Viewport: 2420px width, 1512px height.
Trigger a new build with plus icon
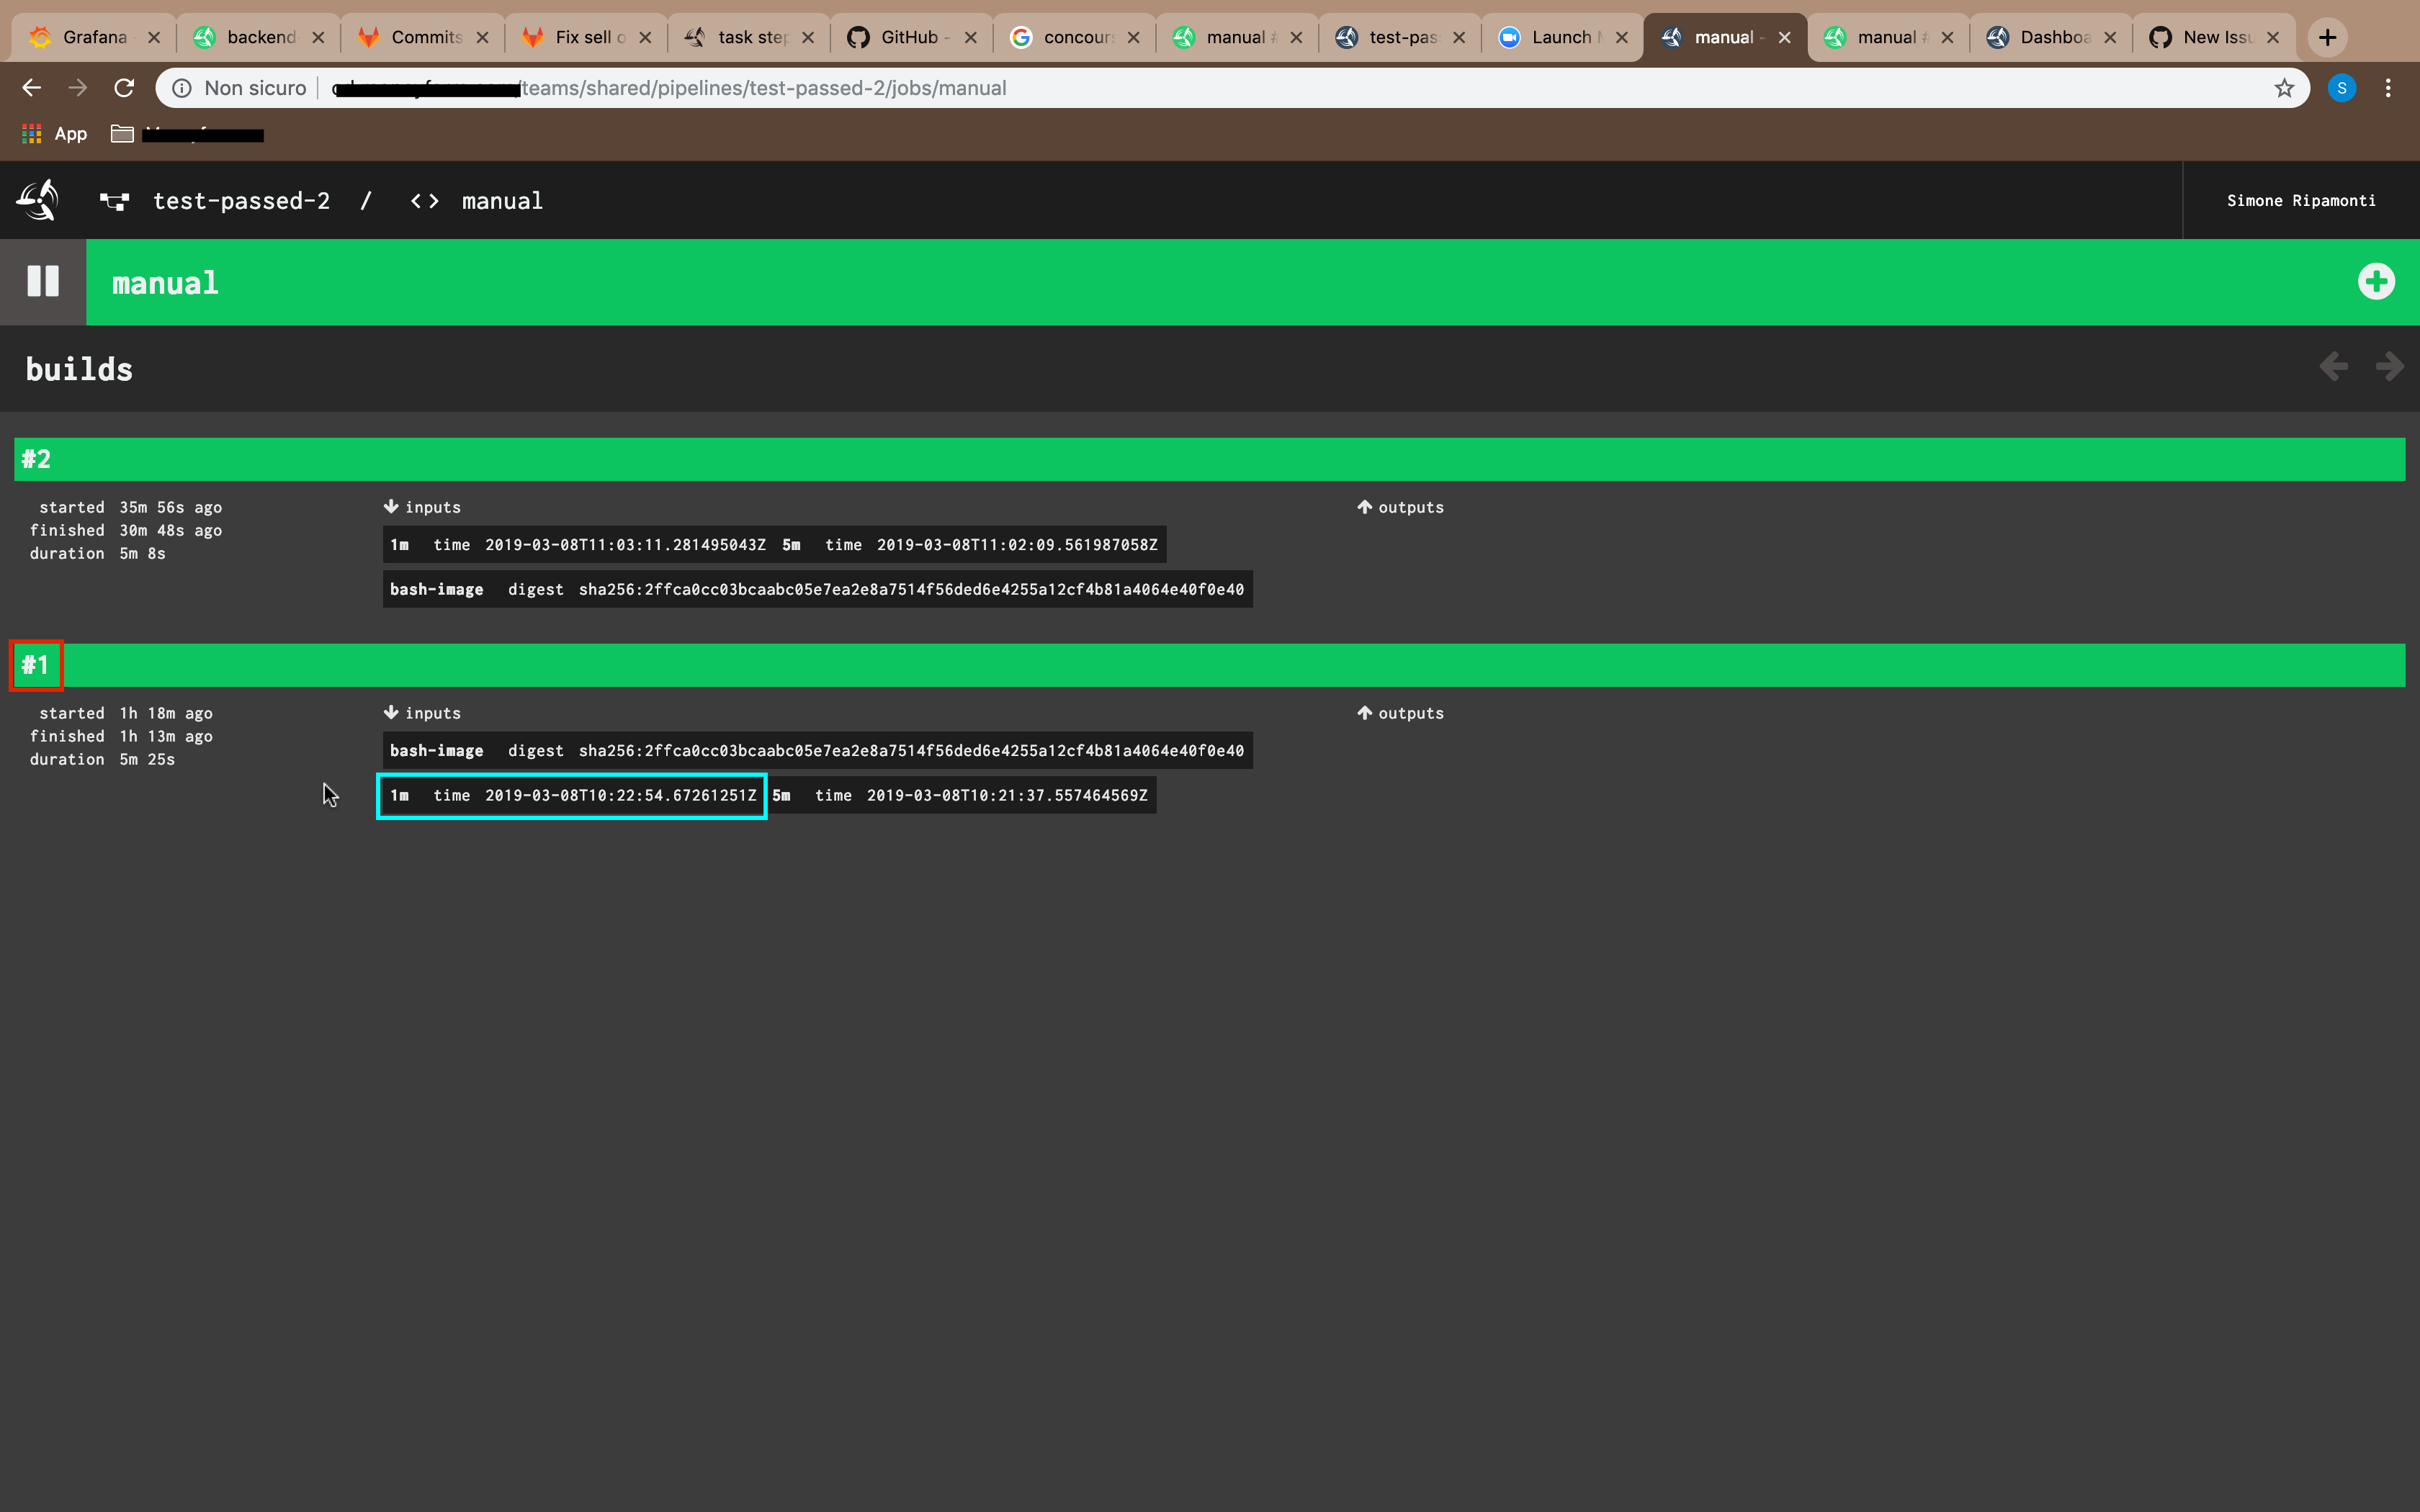[2376, 281]
